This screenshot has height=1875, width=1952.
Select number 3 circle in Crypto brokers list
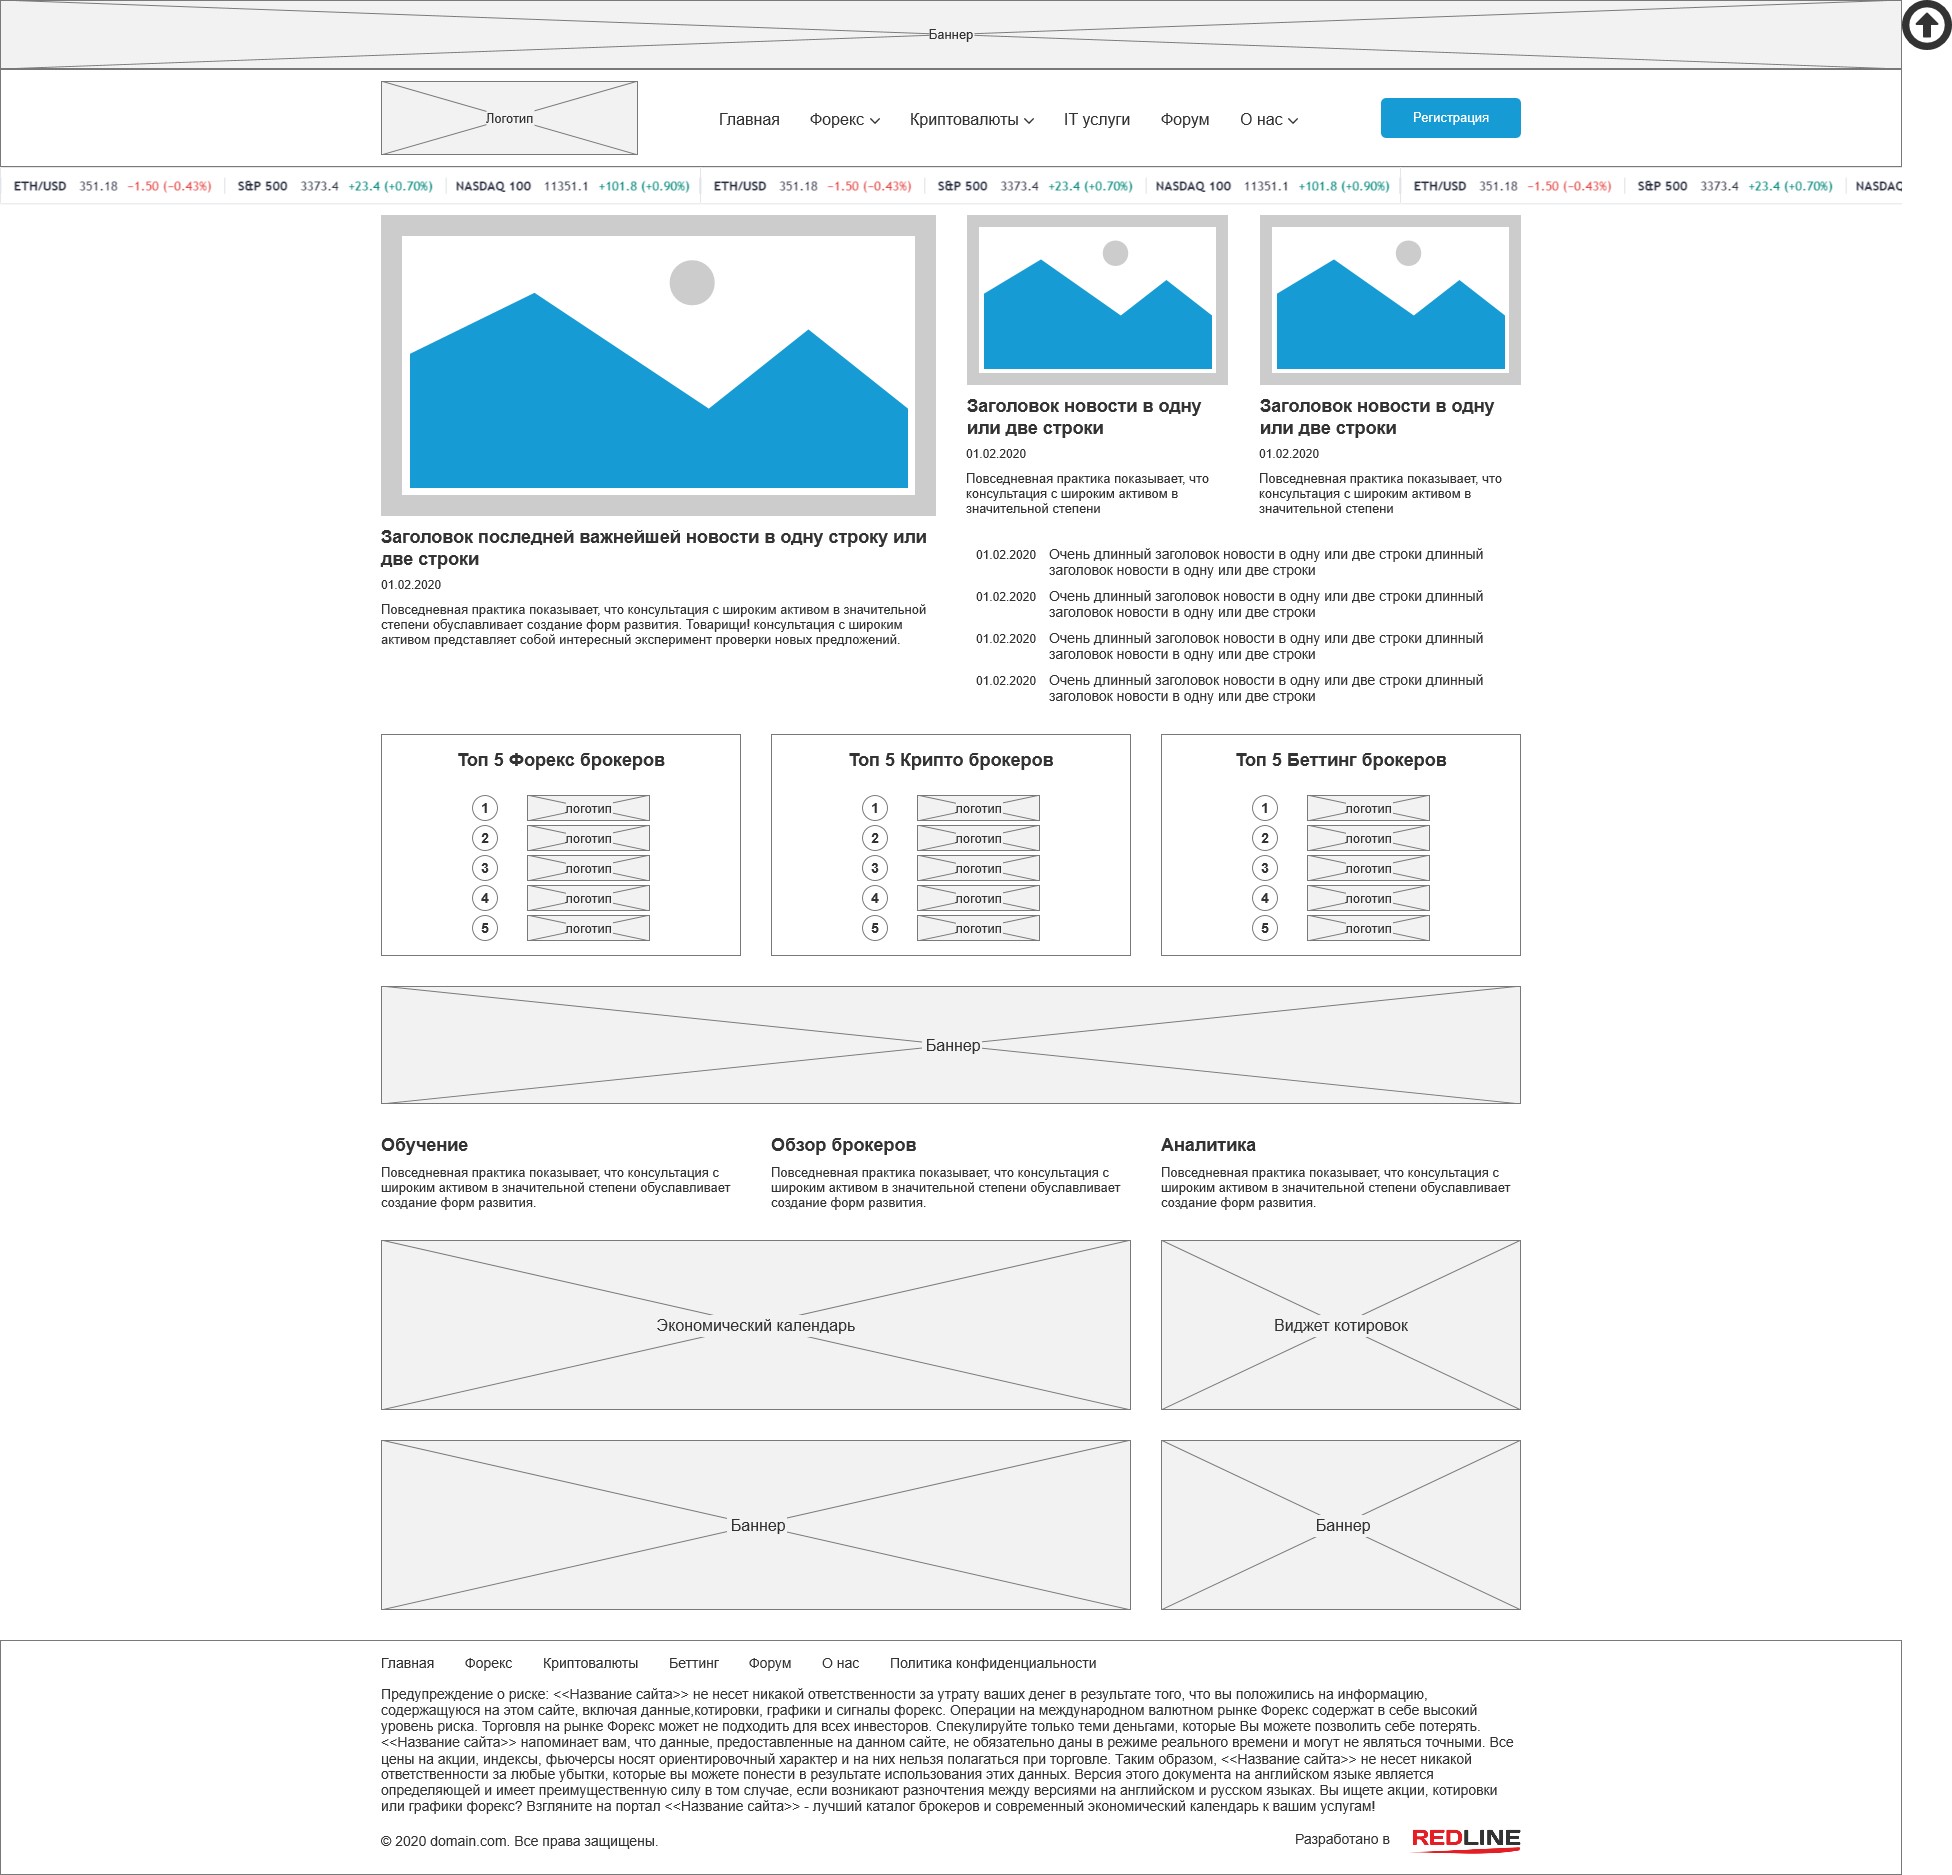[875, 868]
